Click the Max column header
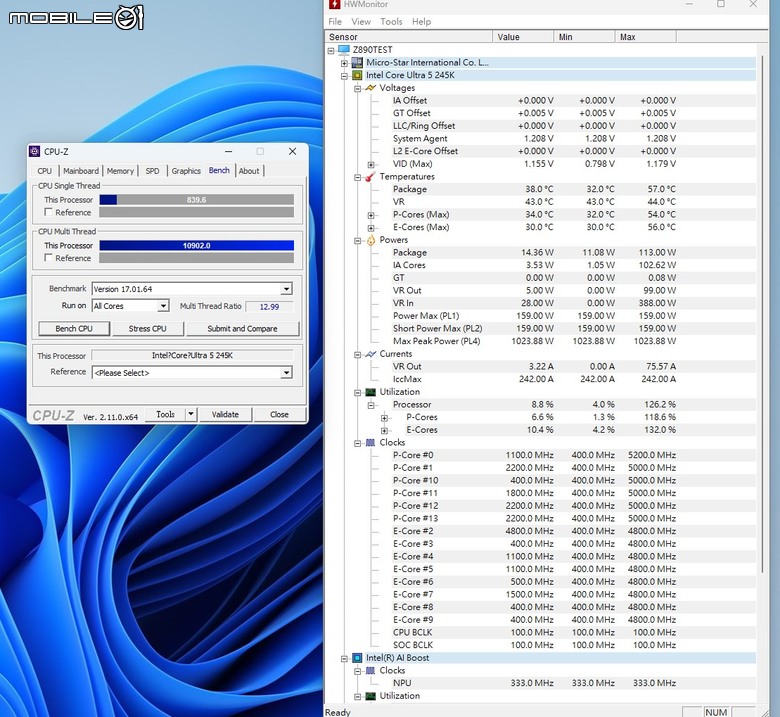 point(646,37)
